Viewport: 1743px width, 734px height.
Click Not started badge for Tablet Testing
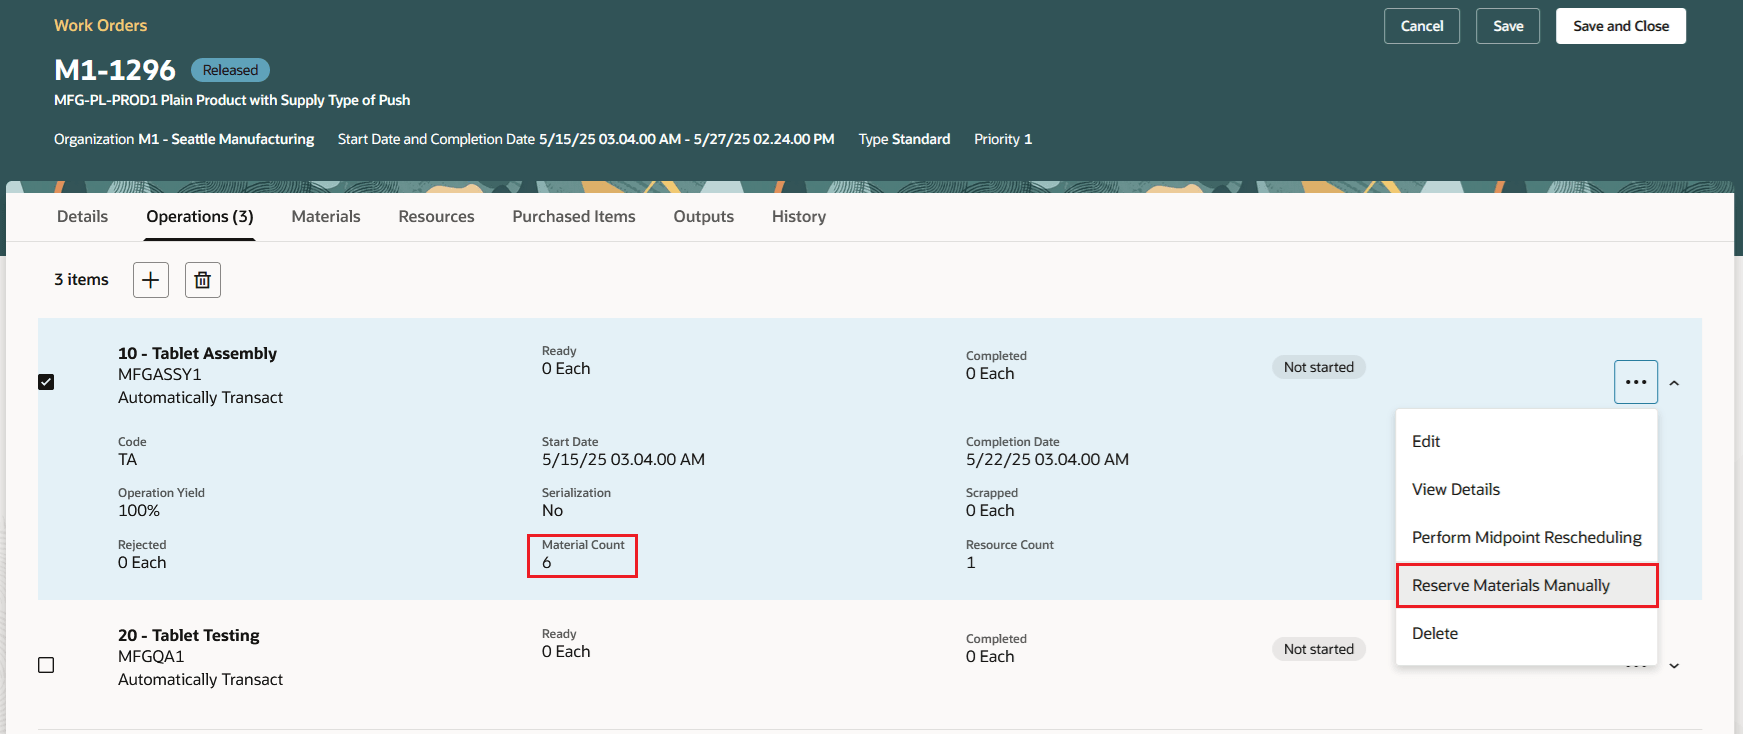(1319, 649)
